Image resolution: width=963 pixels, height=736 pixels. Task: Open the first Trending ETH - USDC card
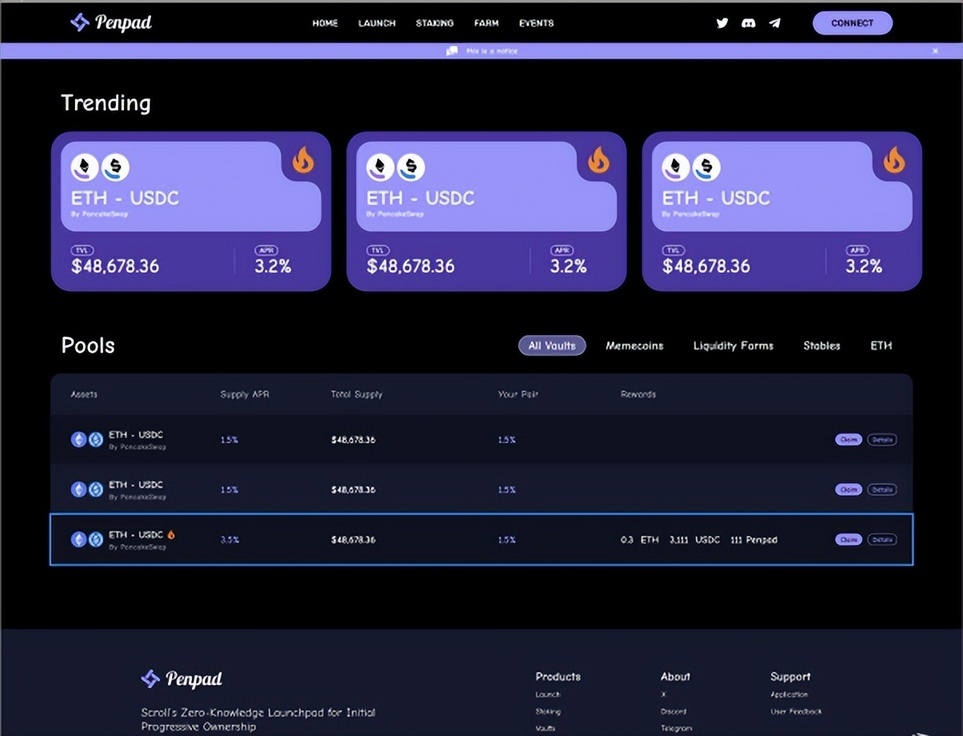tap(191, 211)
